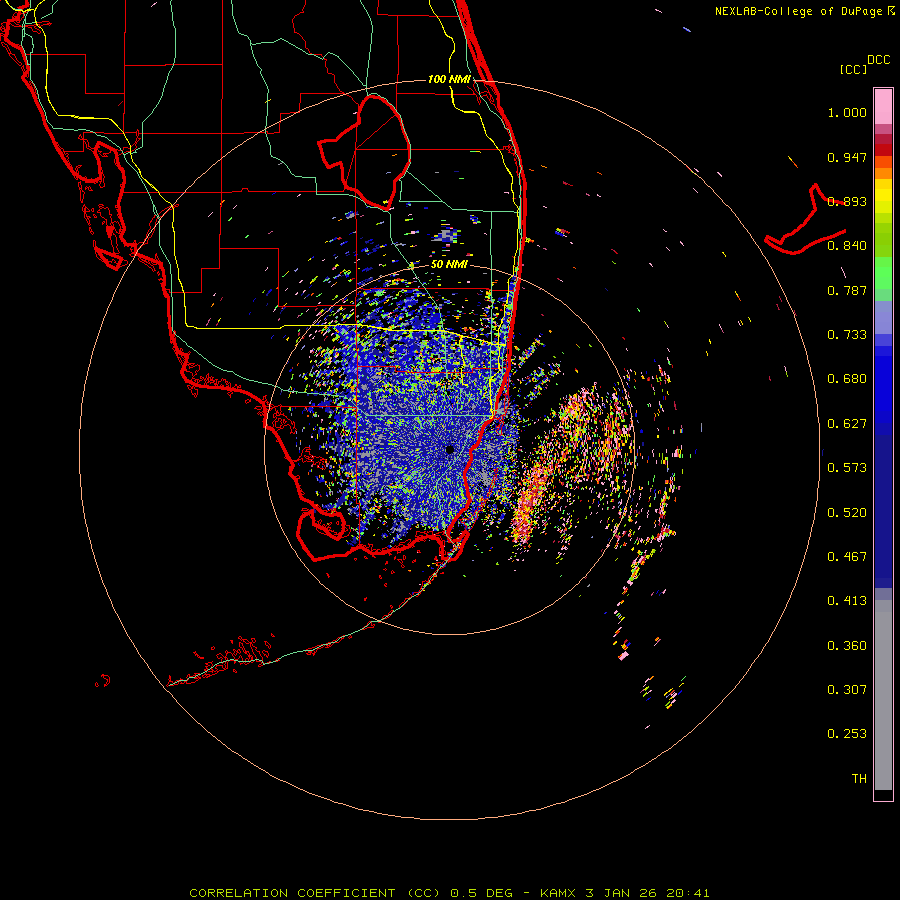Select the 0.413 scale value
The width and height of the screenshot is (900, 900).
[847, 601]
